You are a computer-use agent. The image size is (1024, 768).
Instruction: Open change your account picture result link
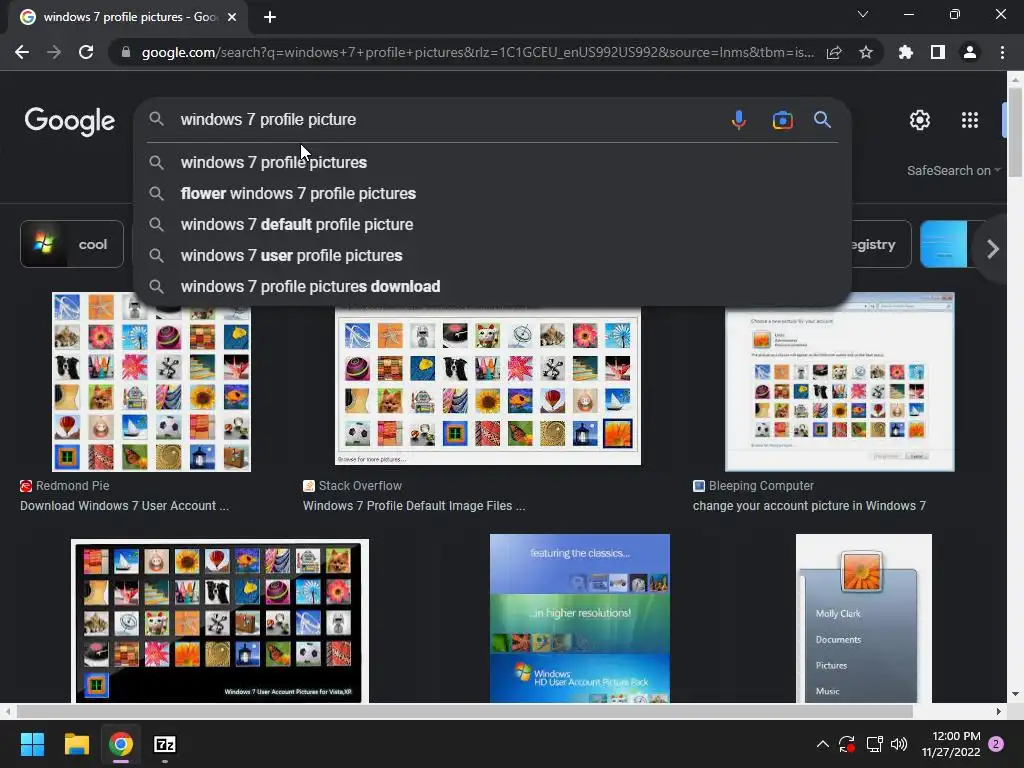coord(809,505)
